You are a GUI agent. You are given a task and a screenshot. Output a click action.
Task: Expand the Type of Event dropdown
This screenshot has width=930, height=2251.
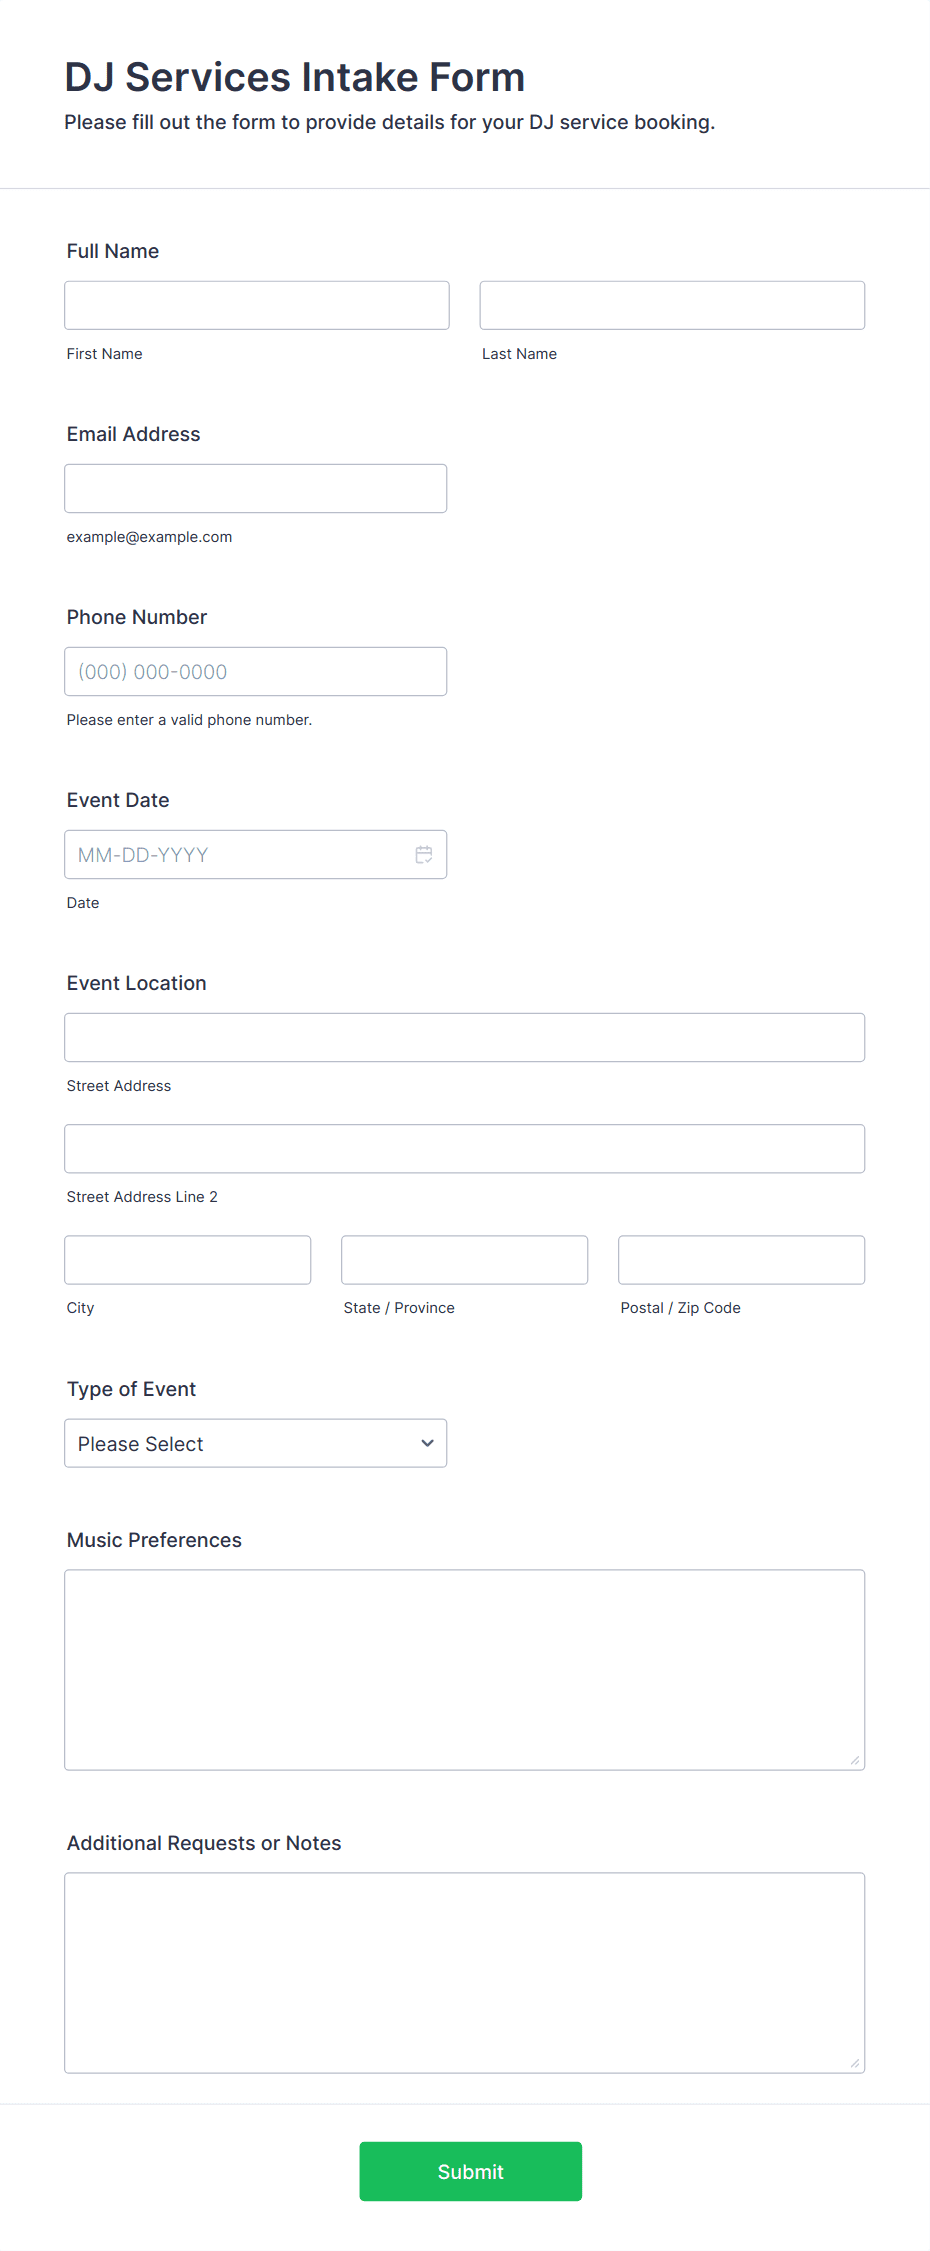255,1443
